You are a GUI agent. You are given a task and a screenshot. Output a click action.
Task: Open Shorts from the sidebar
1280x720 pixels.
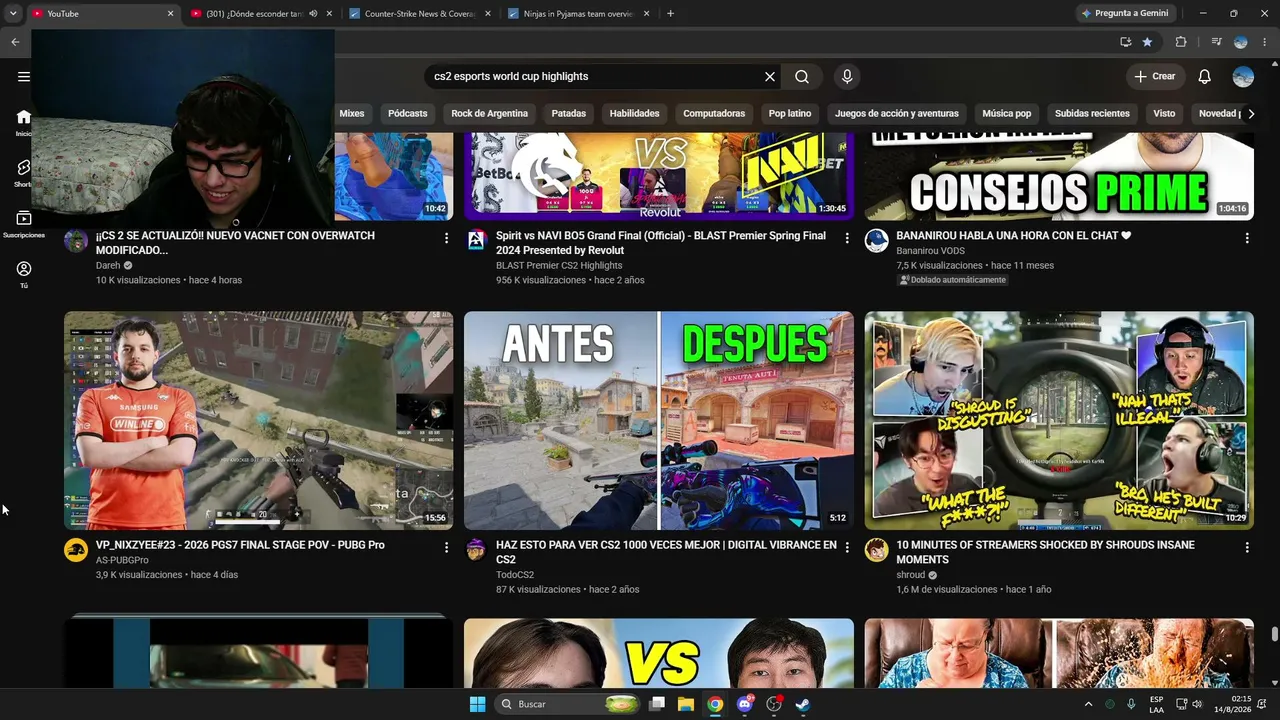24,173
